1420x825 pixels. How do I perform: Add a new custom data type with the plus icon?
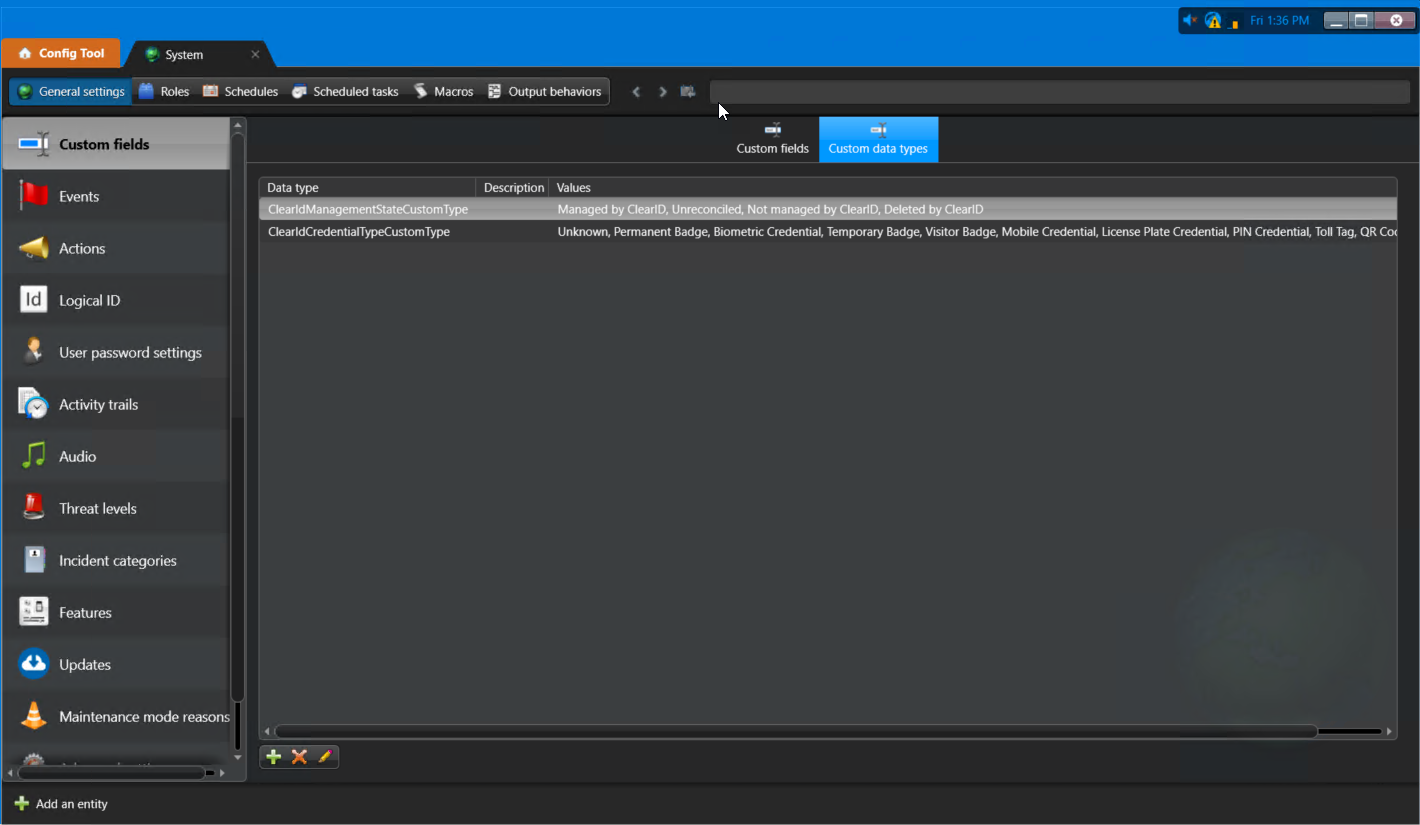point(273,757)
